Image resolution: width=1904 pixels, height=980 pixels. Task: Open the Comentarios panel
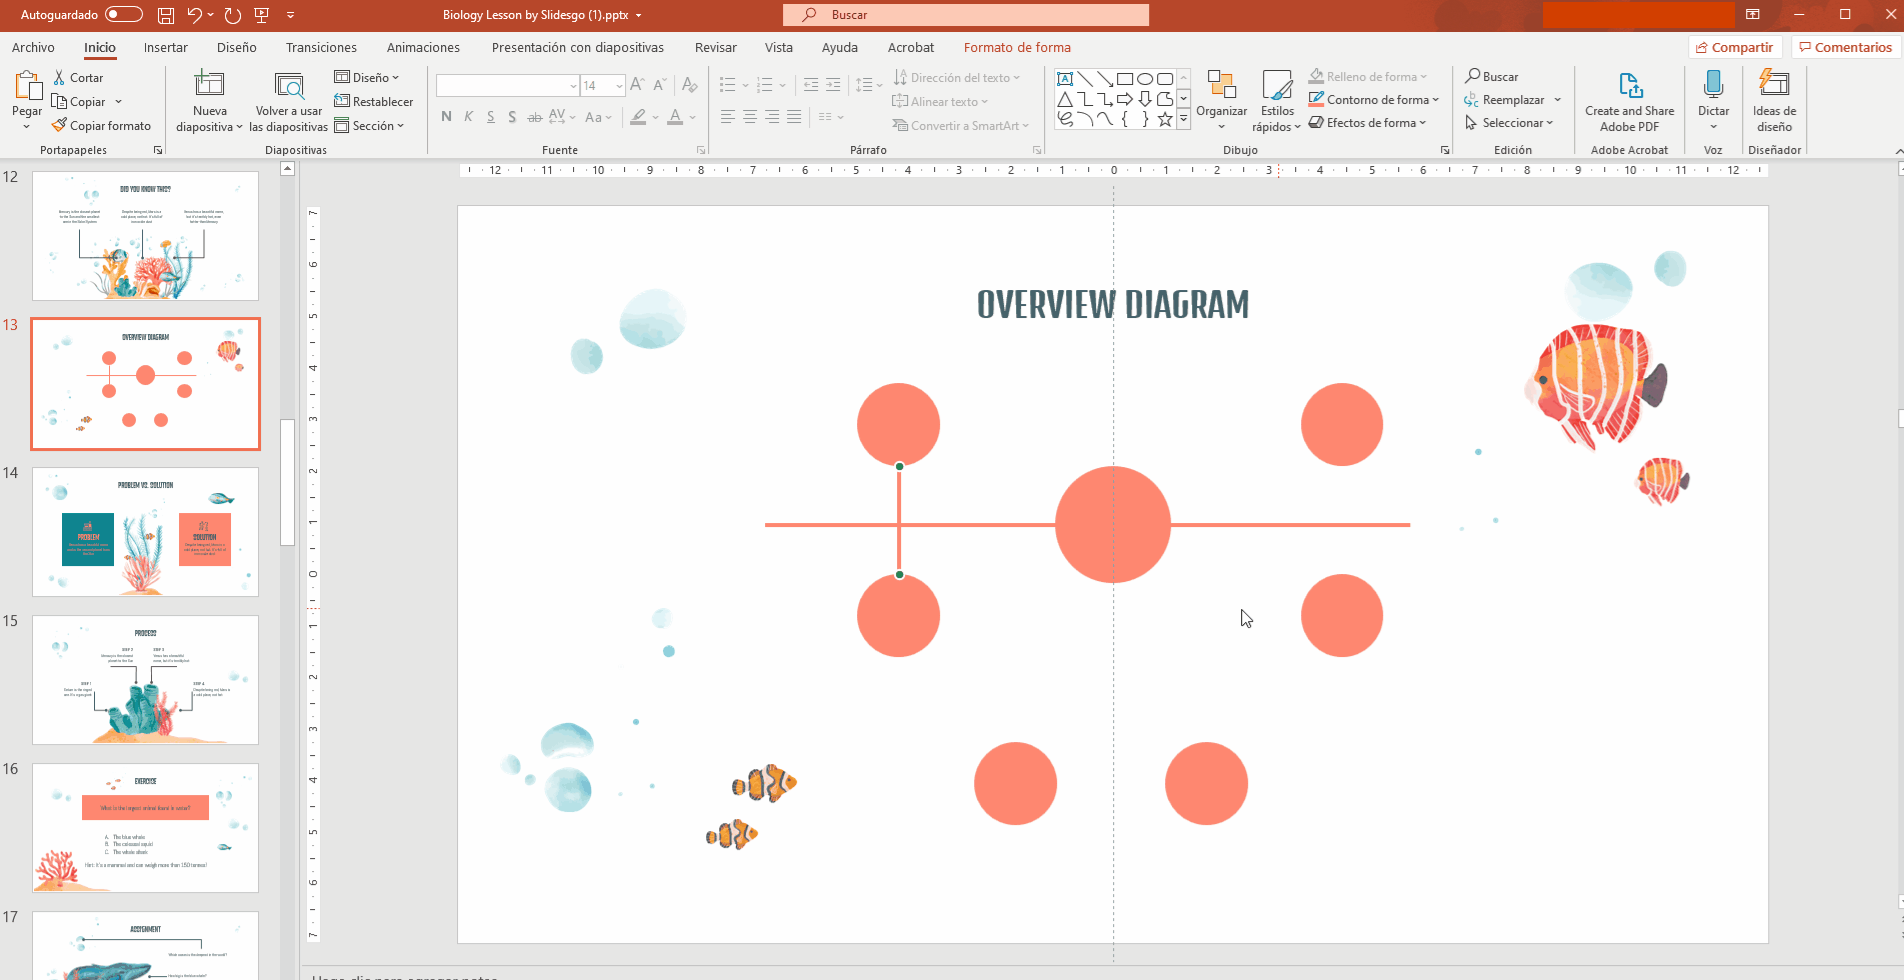(x=1845, y=46)
